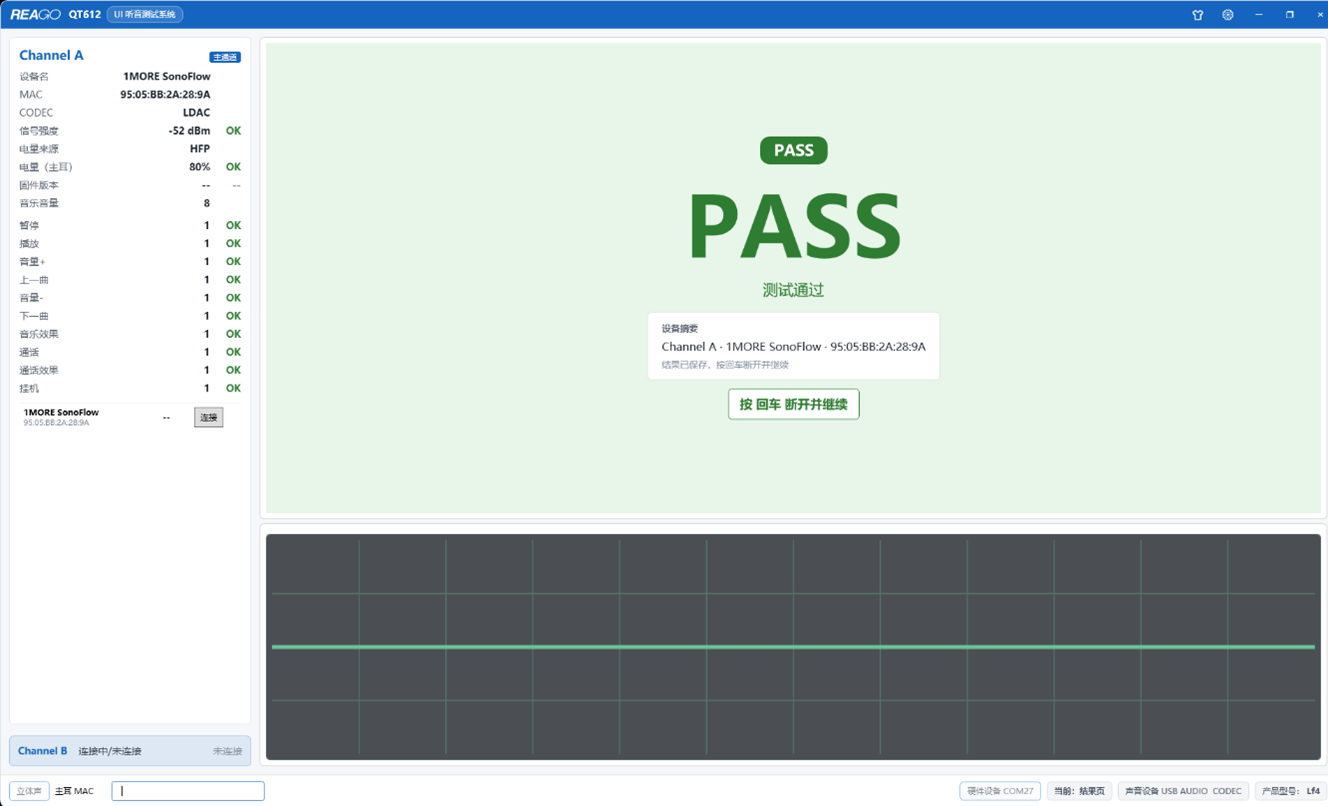Close the QT612 window

coord(1320,15)
